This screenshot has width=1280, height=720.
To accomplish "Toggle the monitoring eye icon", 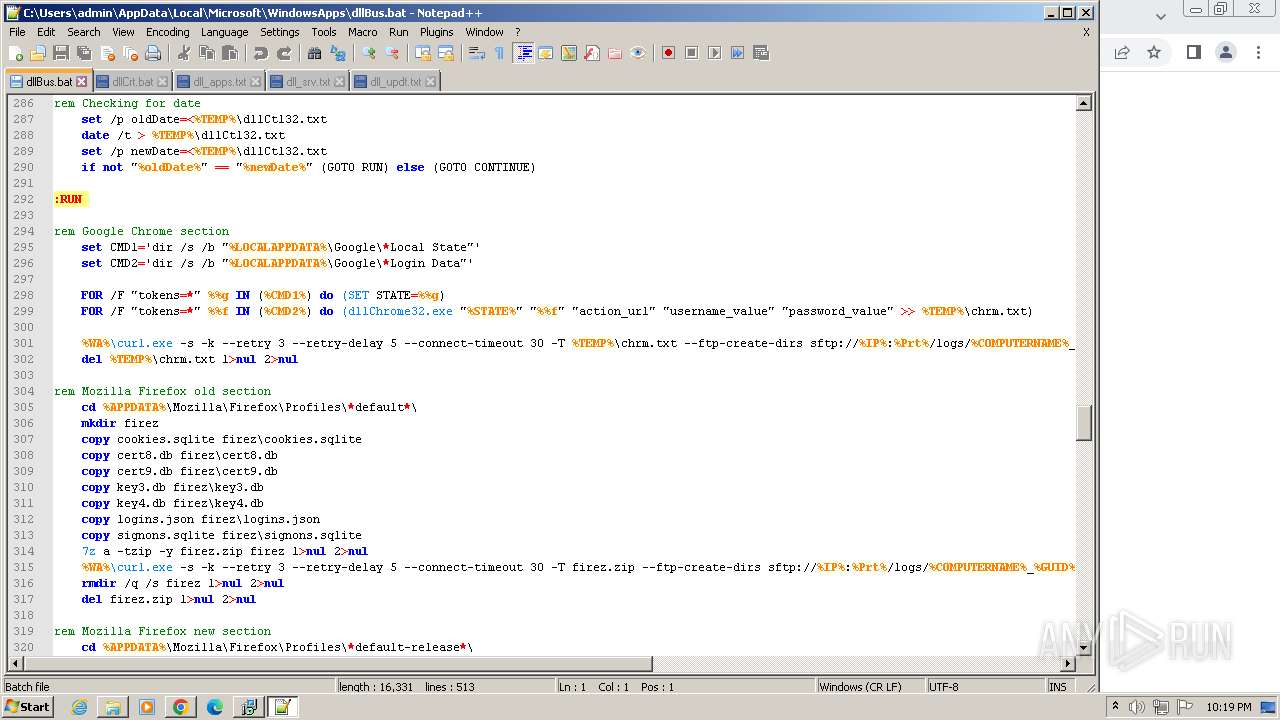I will 638,53.
